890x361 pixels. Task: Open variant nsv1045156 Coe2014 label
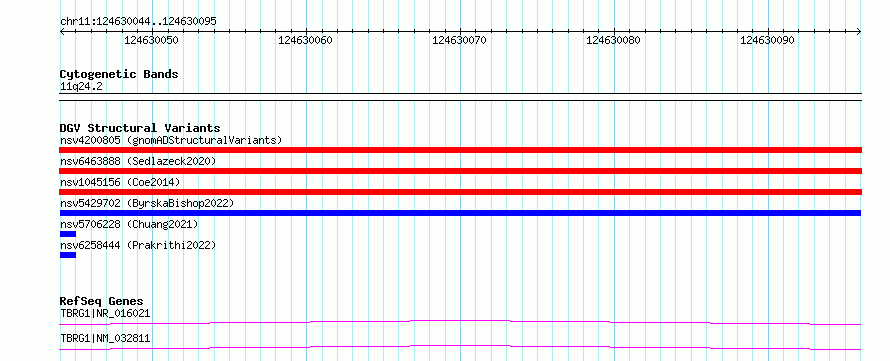120,182
